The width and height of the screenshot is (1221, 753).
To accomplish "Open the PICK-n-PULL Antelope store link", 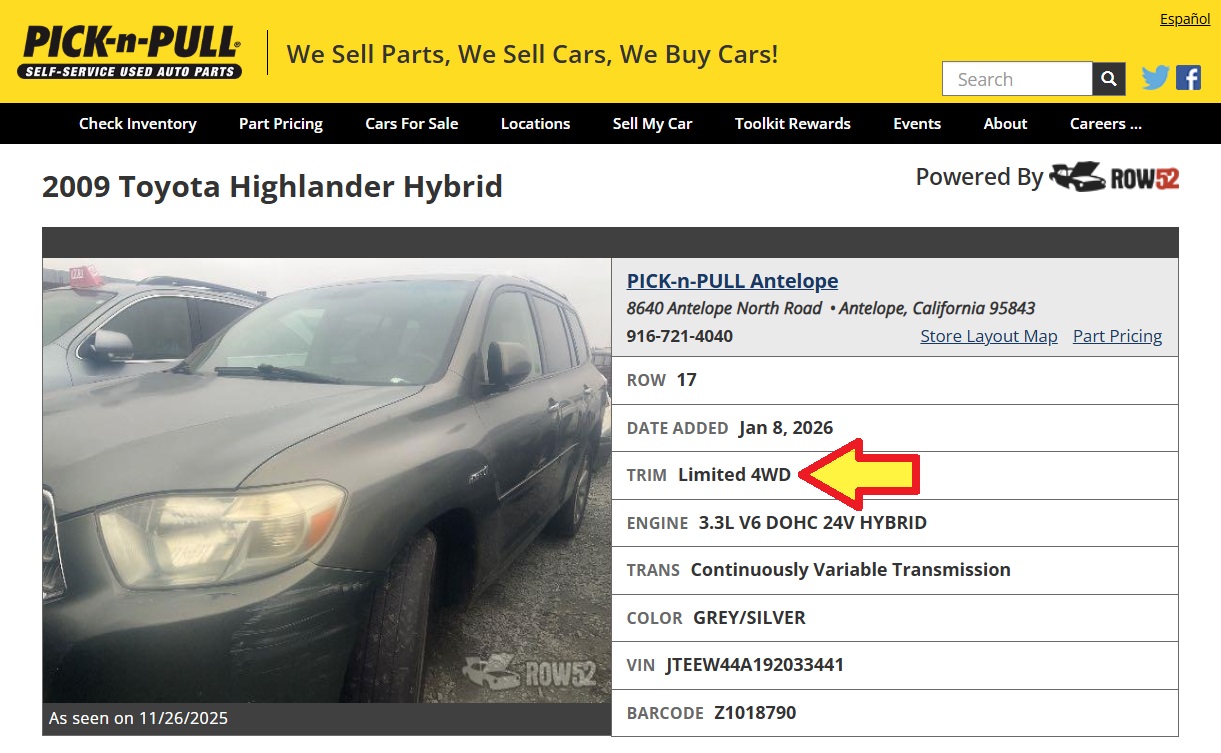I will pyautogui.click(x=733, y=281).
